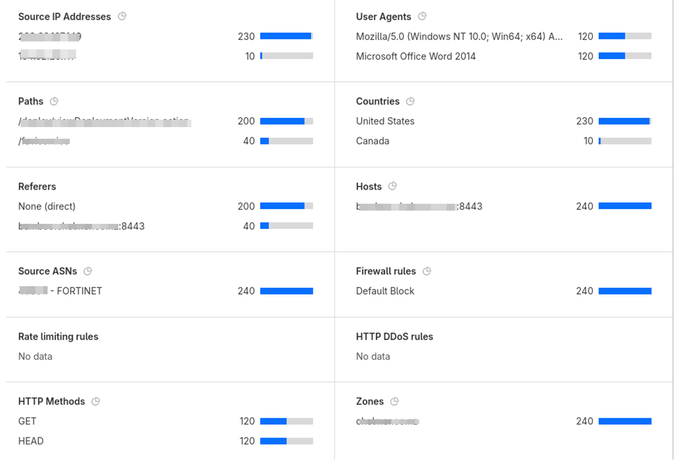Select United States in Countries list
Screen dimensions: 683x463
click(x=385, y=121)
